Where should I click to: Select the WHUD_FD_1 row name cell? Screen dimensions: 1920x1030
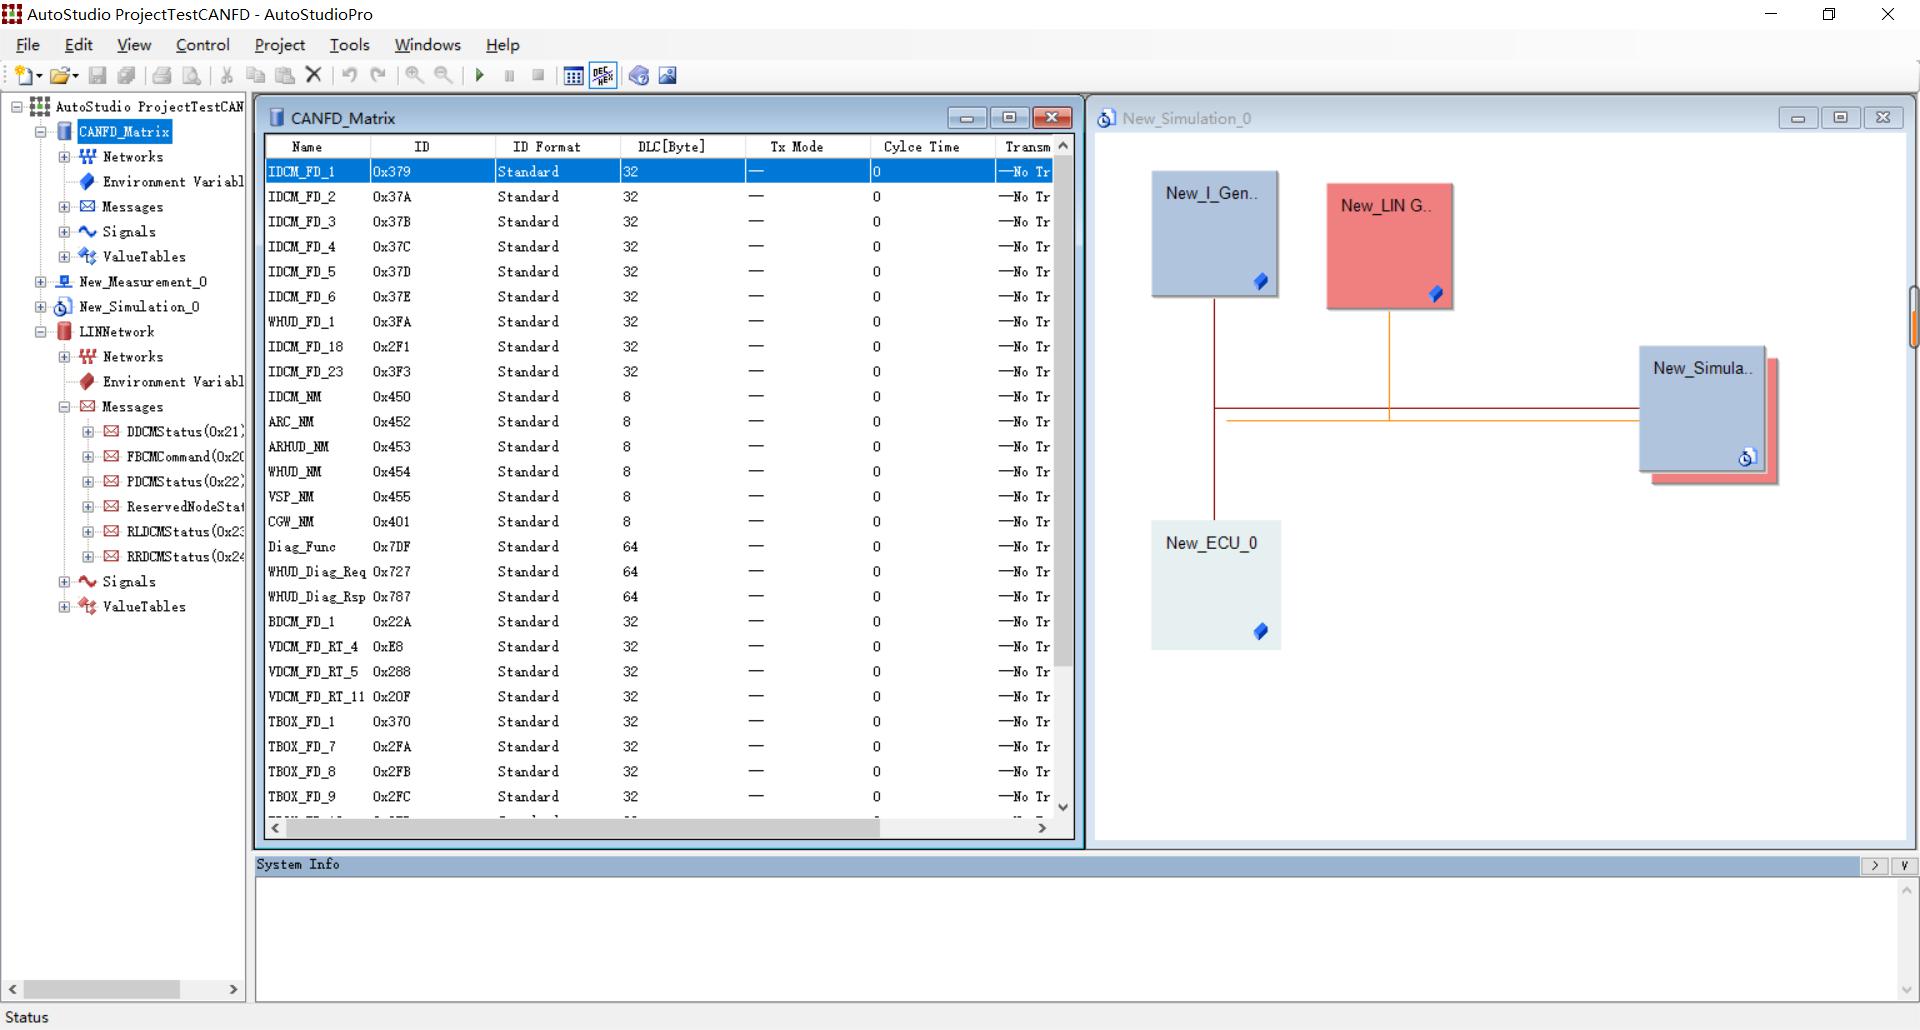coord(317,321)
